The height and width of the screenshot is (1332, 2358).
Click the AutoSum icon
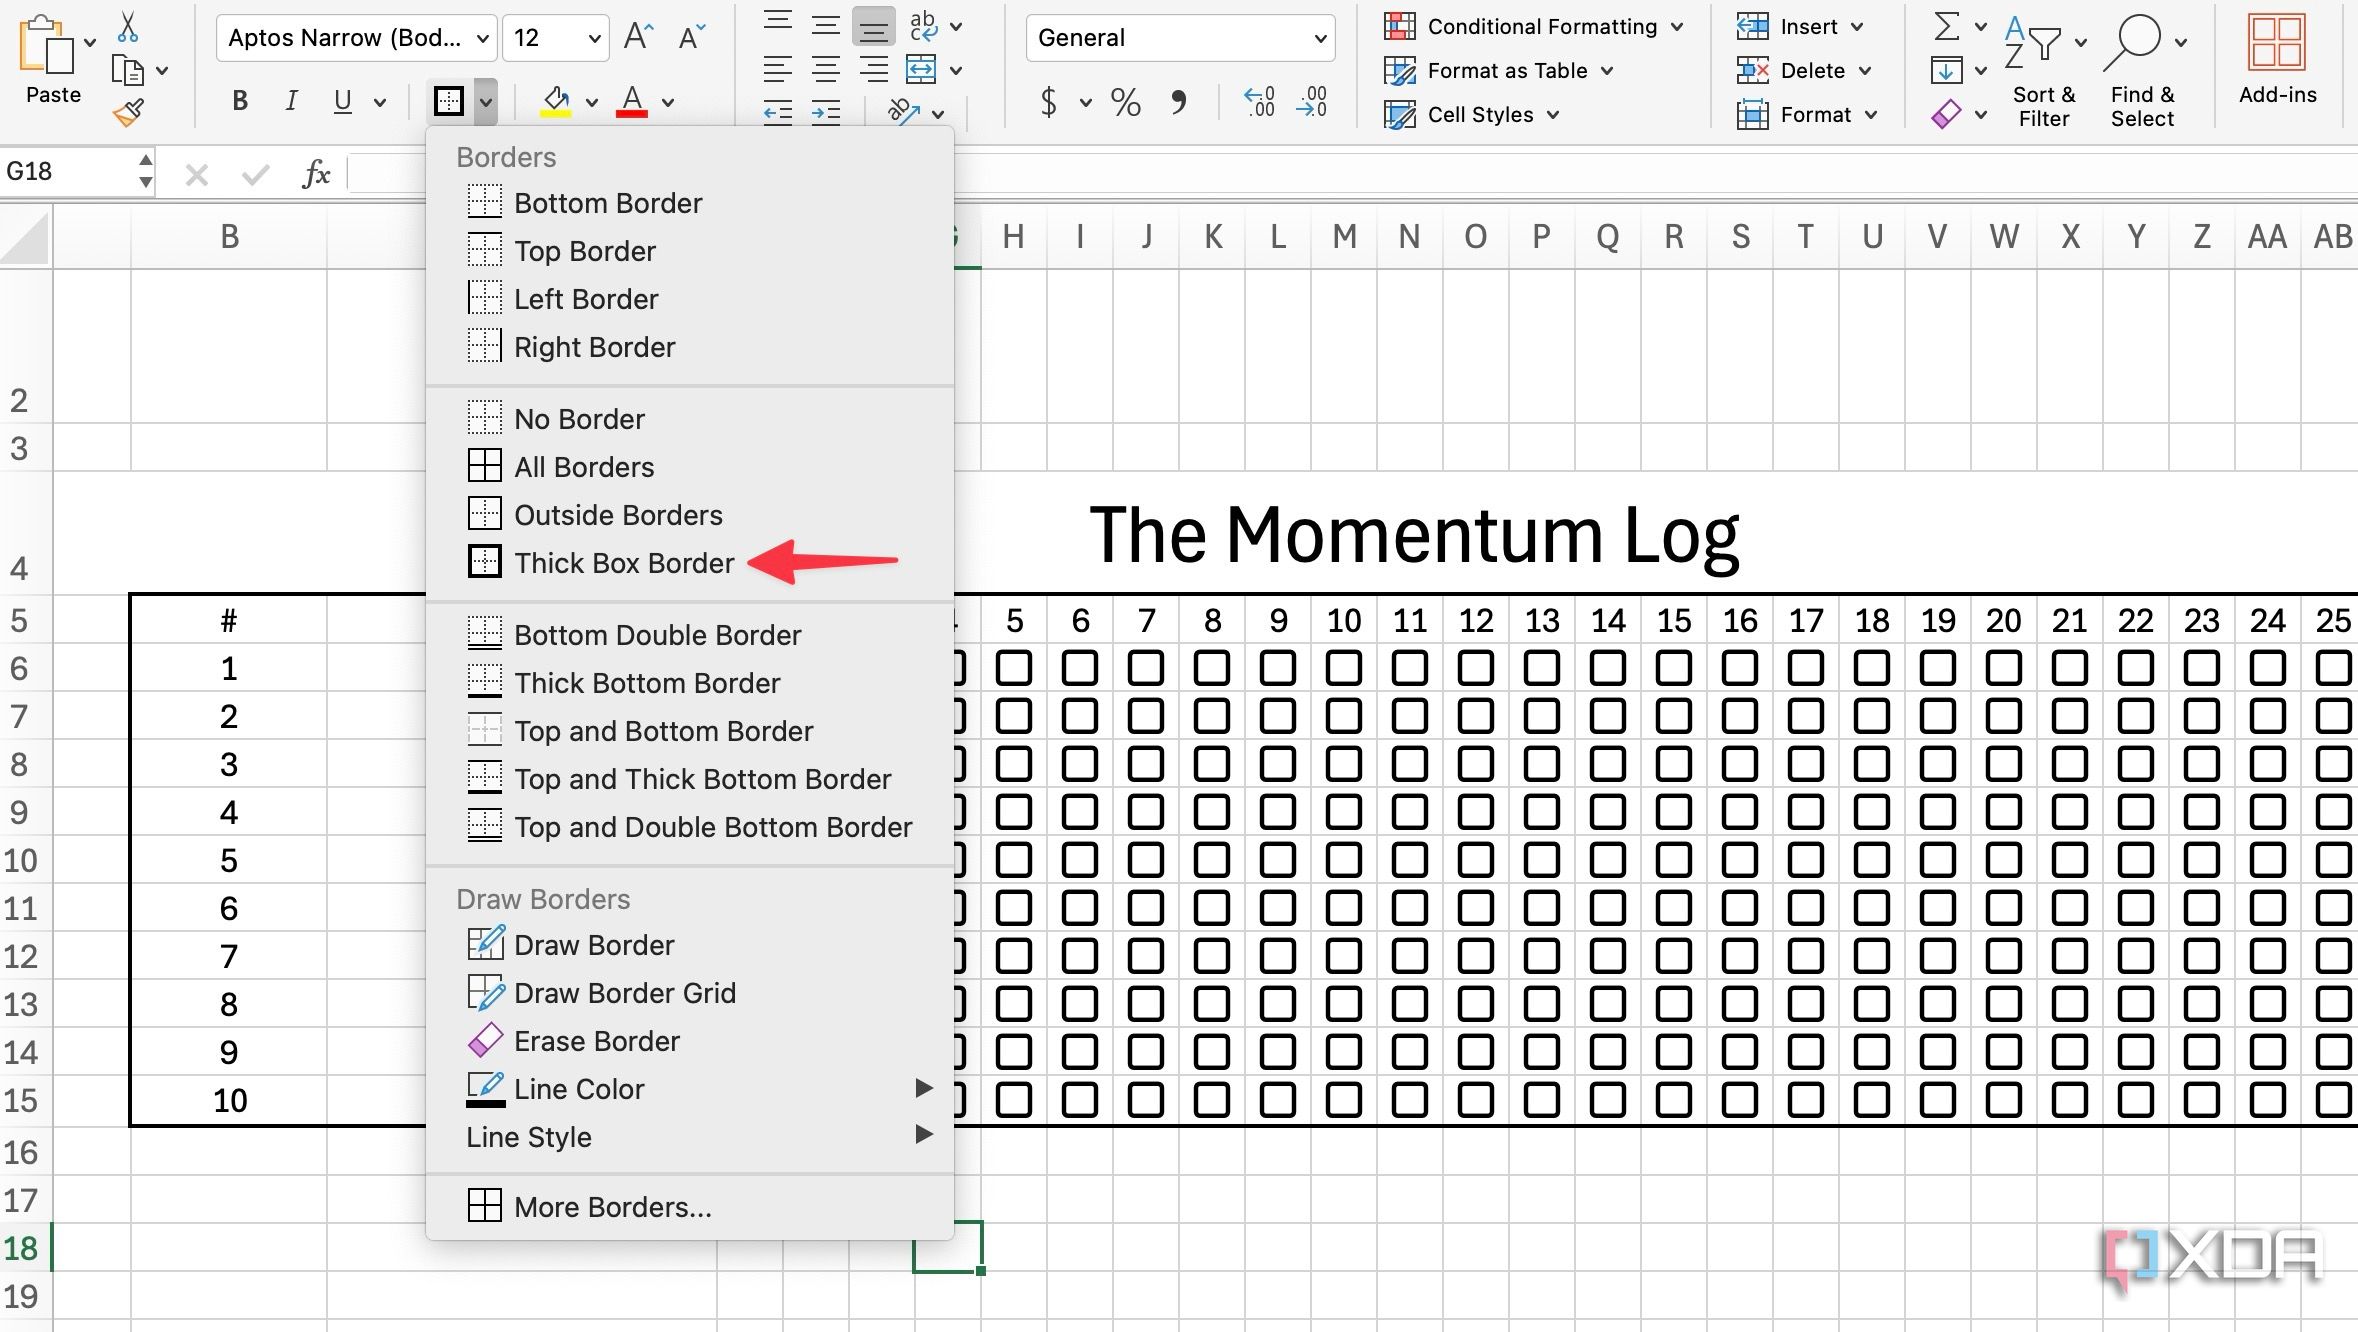tap(1947, 25)
